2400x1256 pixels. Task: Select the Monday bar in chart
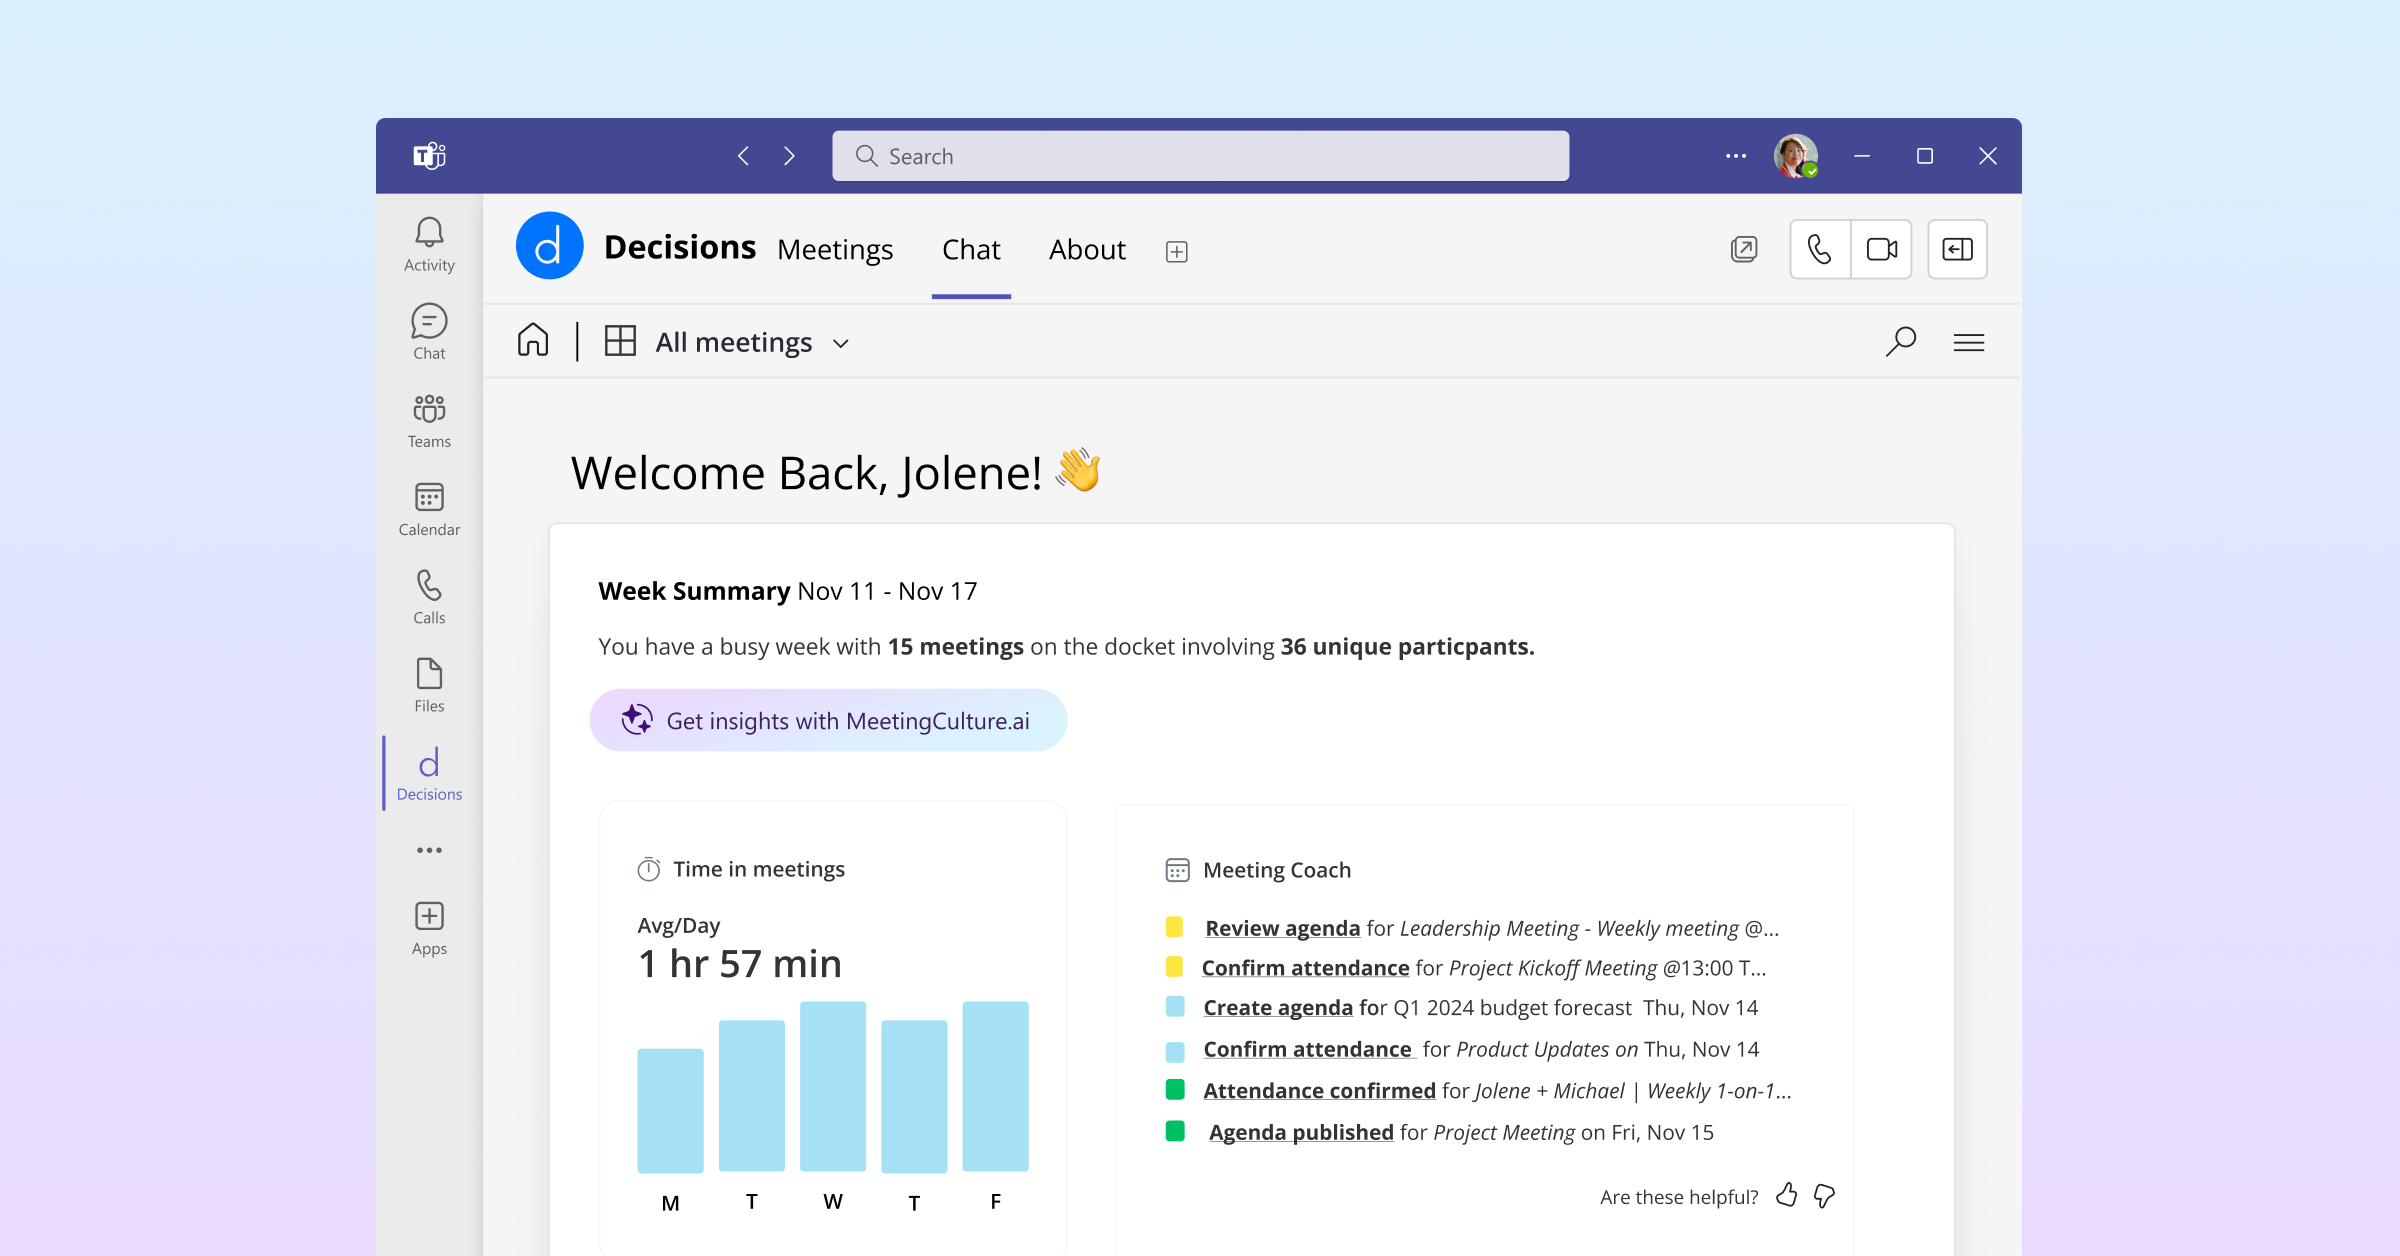[x=670, y=1110]
